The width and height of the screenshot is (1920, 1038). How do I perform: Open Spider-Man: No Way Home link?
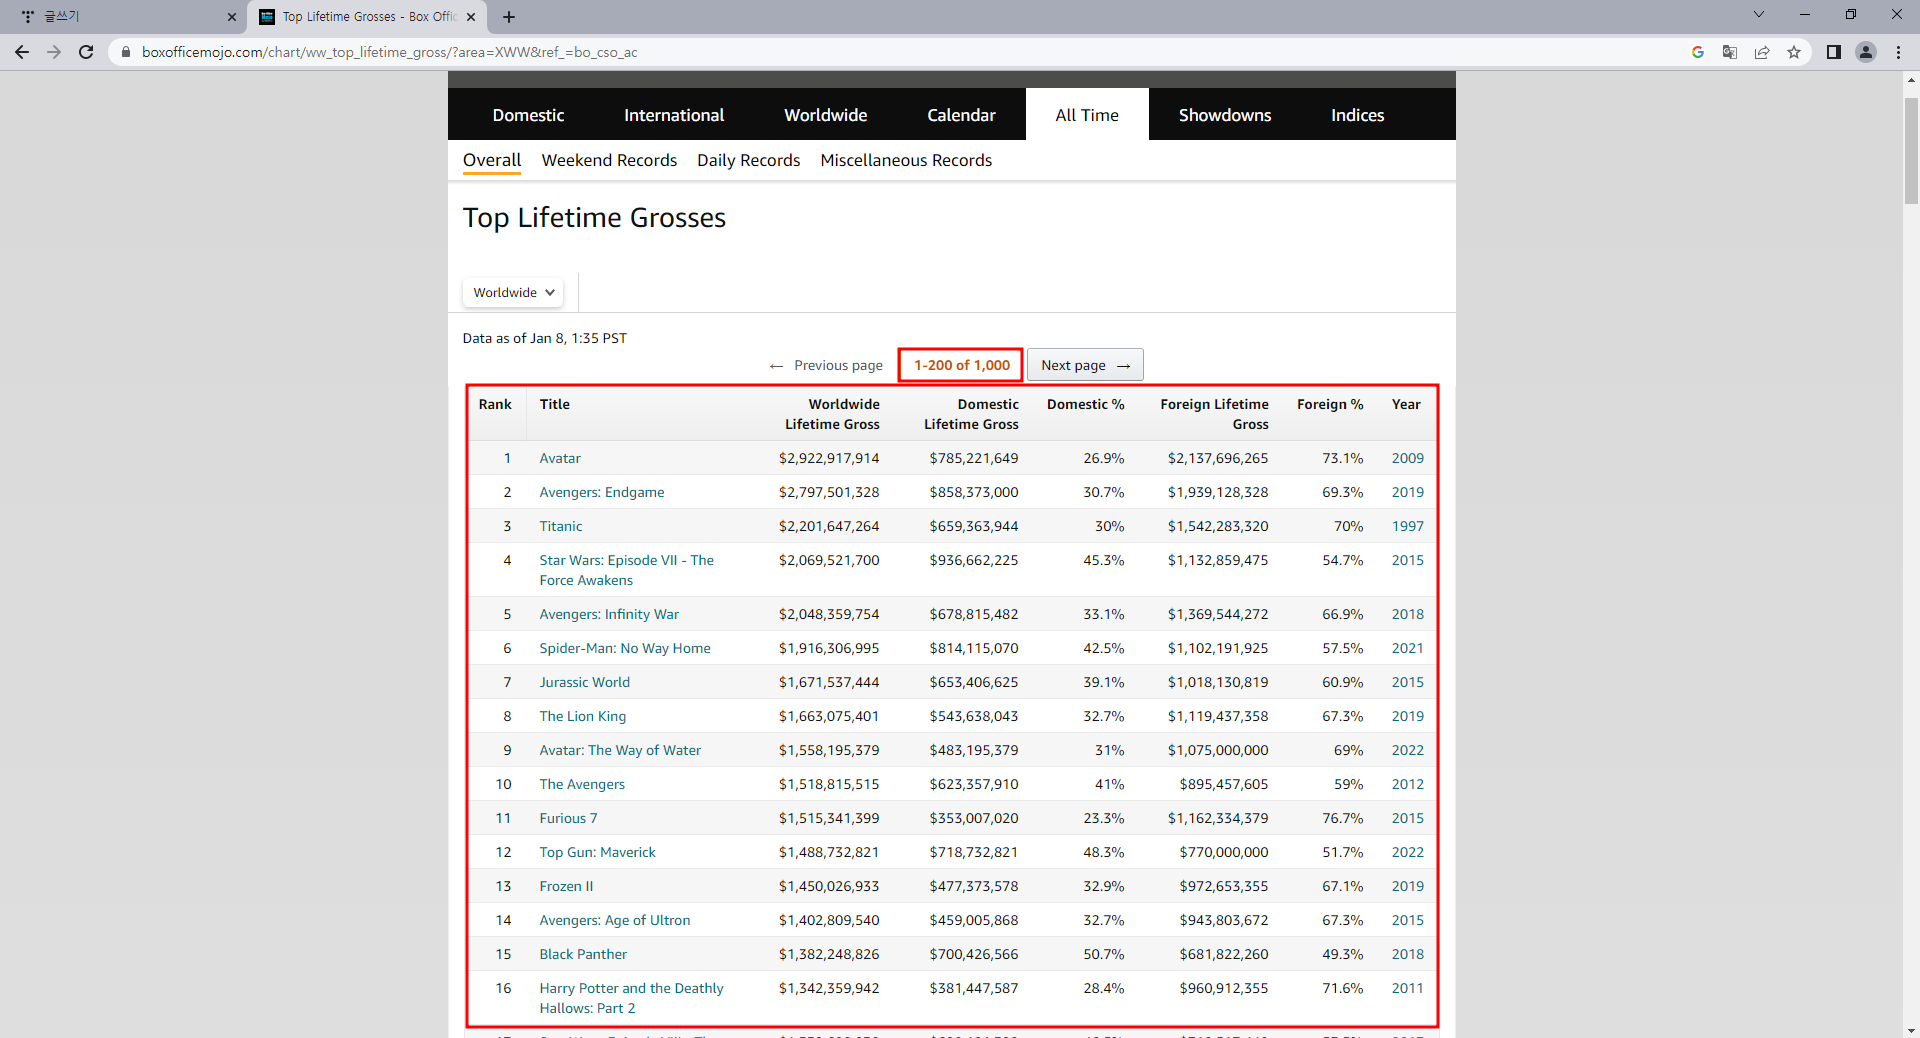click(625, 648)
